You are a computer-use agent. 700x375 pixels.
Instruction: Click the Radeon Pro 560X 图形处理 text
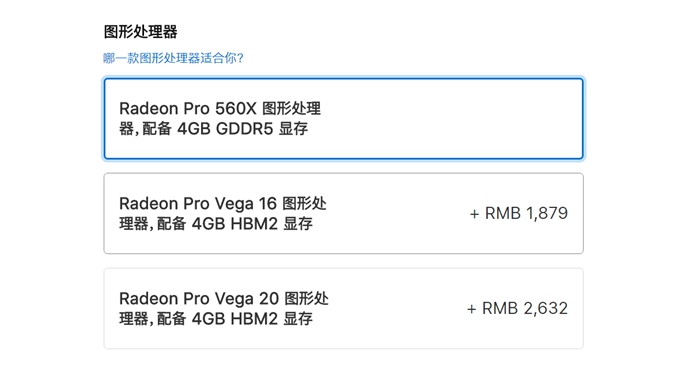[220, 108]
